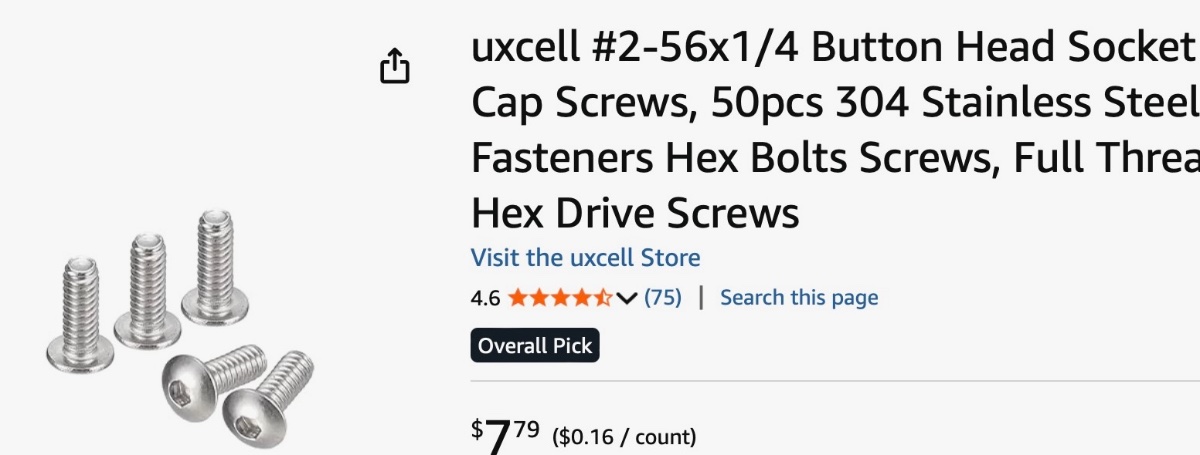Click the title line reading Hex Drive Screws
The height and width of the screenshot is (455, 1200).
[635, 213]
